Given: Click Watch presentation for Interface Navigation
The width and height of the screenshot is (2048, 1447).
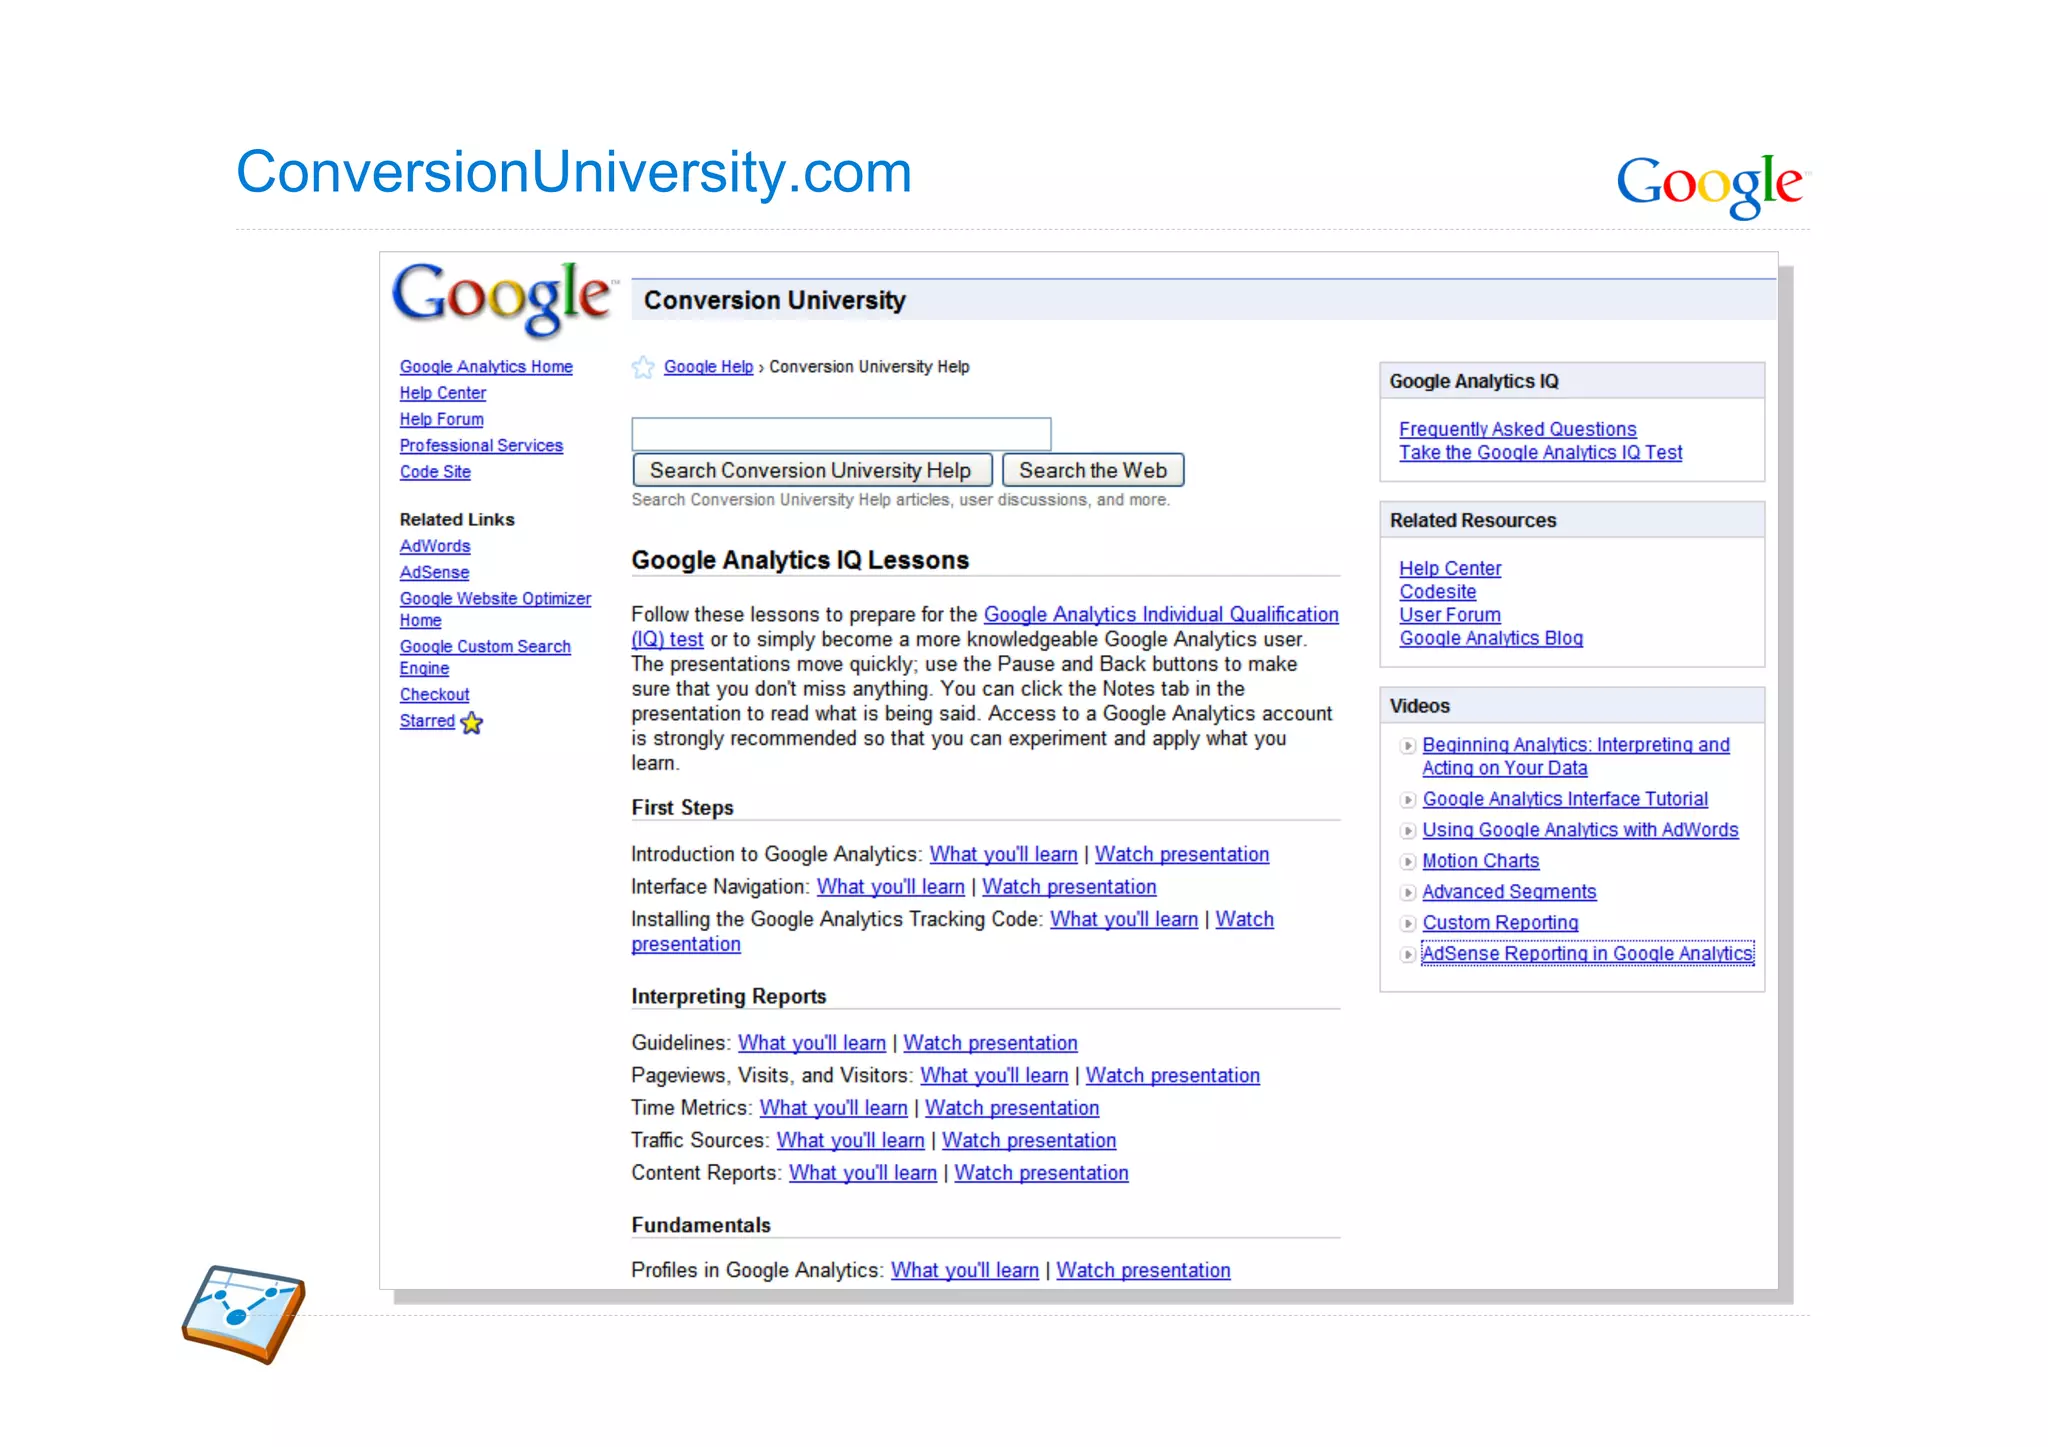Looking at the screenshot, I should pos(1069,887).
